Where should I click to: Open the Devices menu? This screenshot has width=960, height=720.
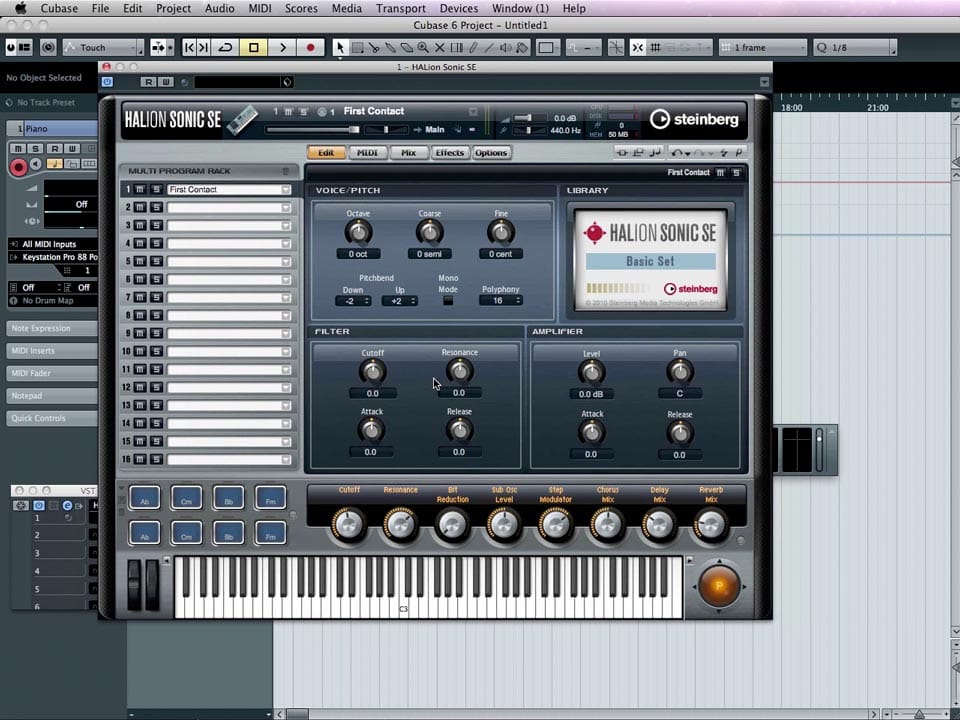click(x=459, y=9)
